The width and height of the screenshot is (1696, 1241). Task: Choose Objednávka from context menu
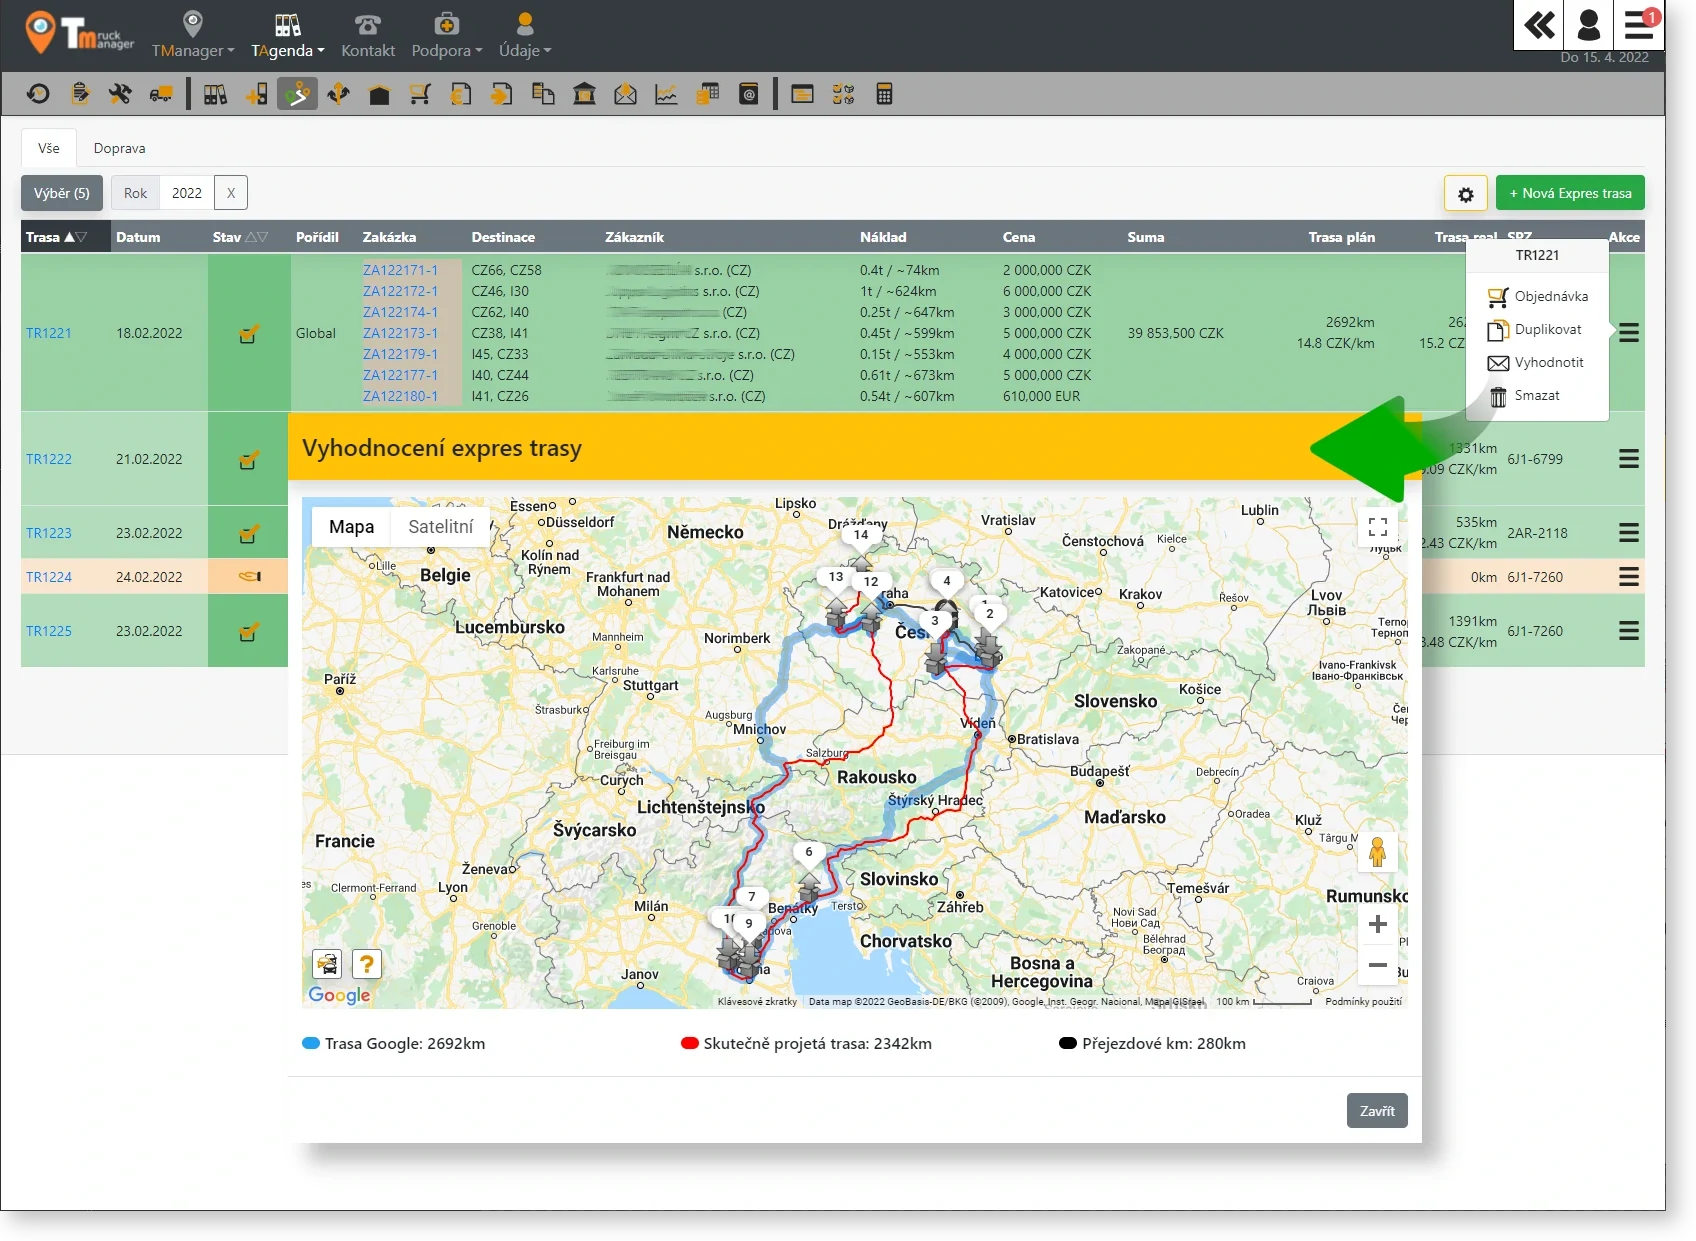pyautogui.click(x=1538, y=296)
